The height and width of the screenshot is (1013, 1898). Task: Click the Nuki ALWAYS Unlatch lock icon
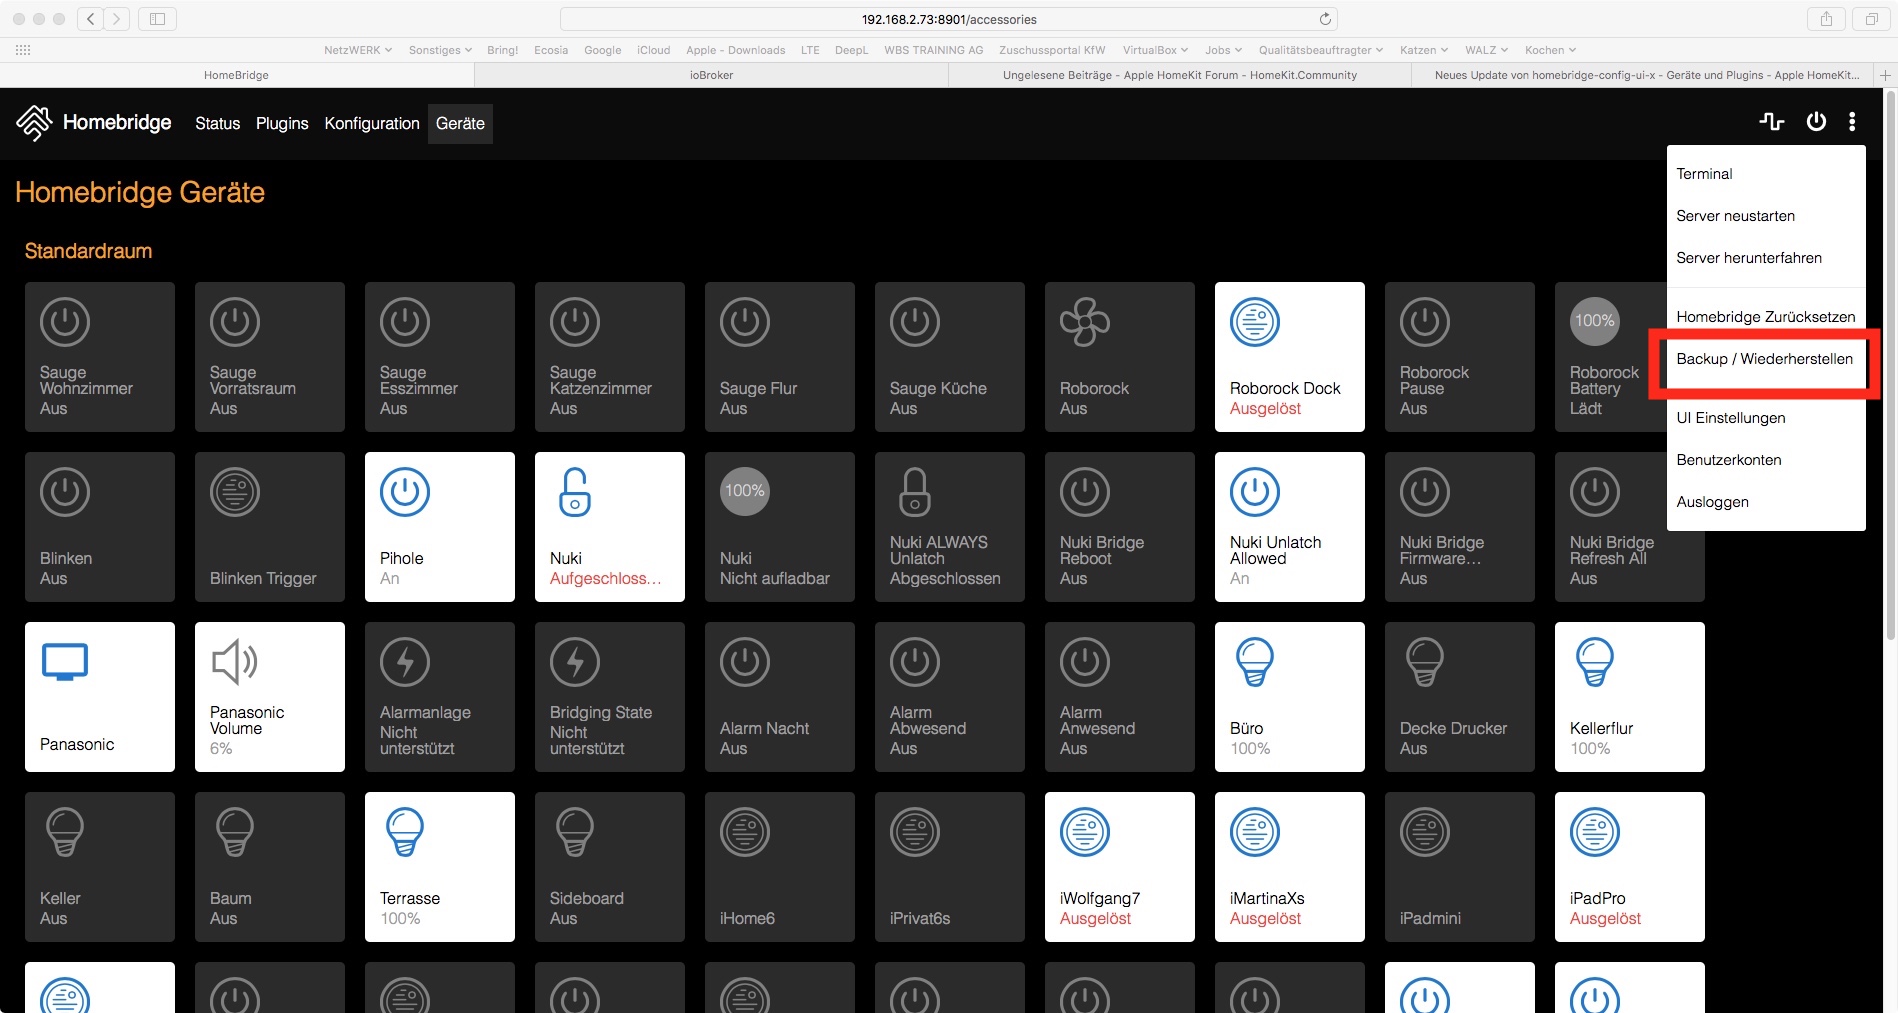pos(915,492)
